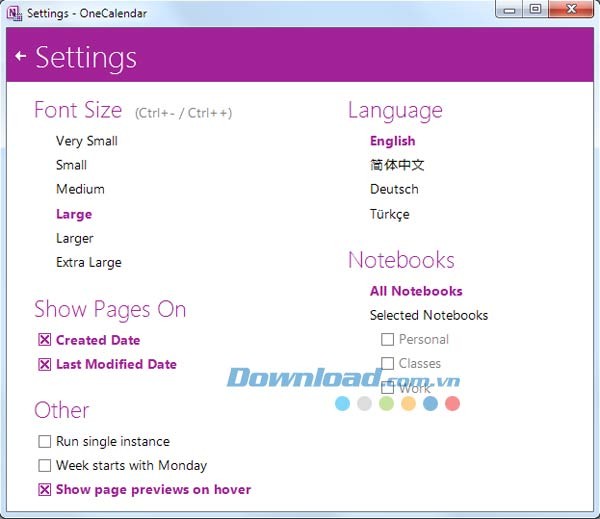Screen dimensions: 600x519
Task: Change language to Deutsch
Action: [394, 189]
